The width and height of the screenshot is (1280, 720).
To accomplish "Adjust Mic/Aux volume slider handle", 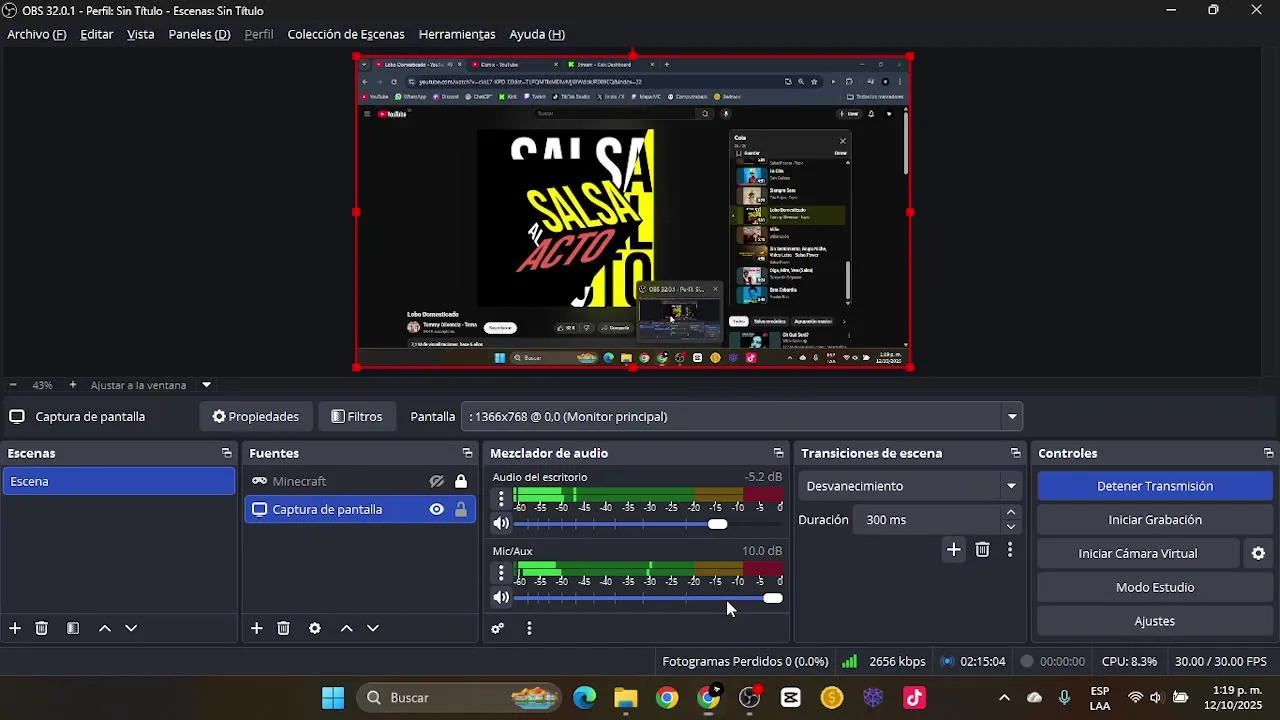I will [773, 598].
